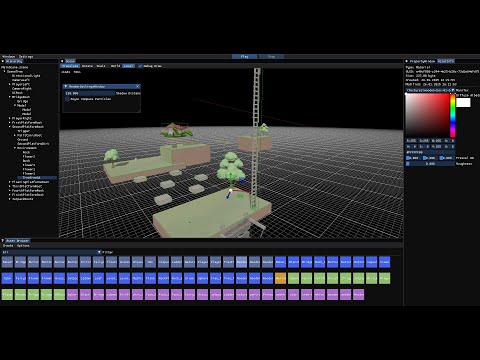This screenshot has height=360, width=480.
Task: Select the orange highlighted asset tile
Action: click(x=280, y=278)
